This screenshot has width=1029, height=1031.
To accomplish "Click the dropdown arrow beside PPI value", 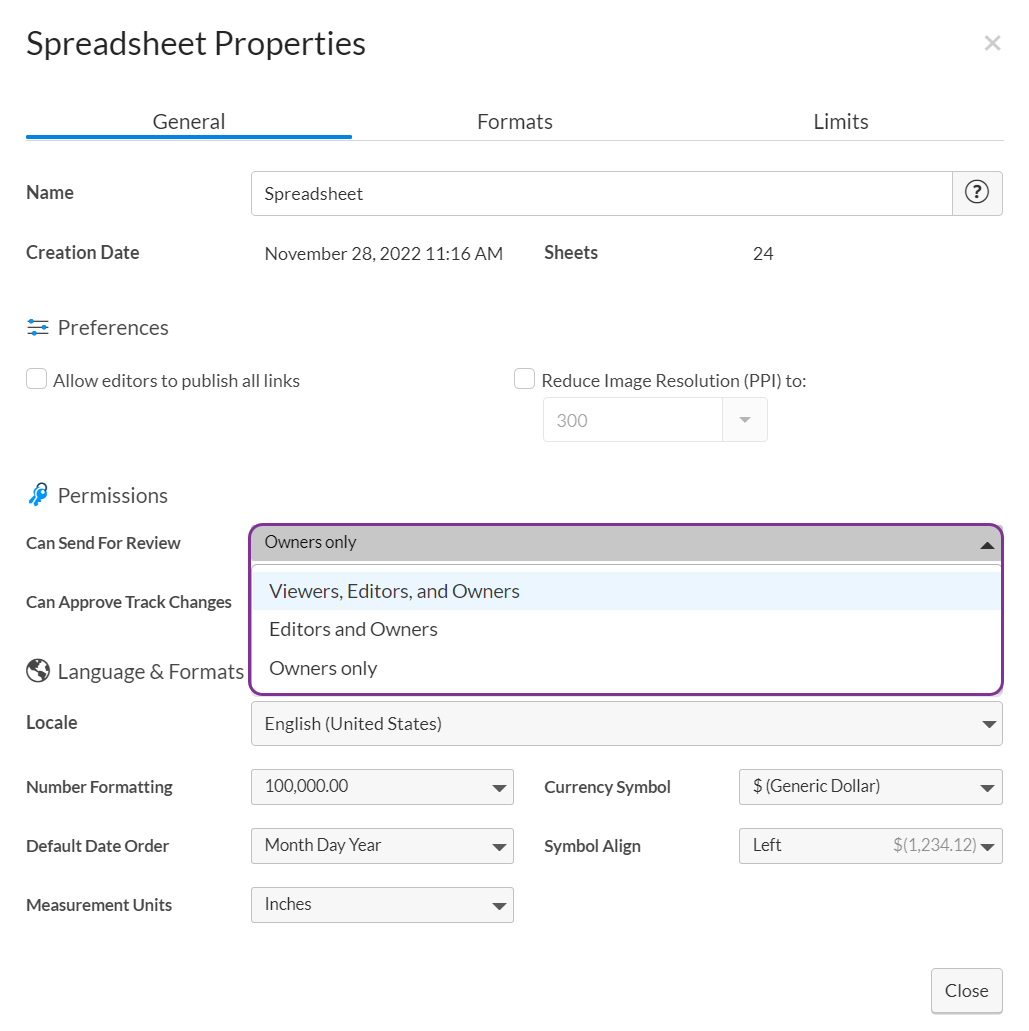I will pyautogui.click(x=744, y=419).
